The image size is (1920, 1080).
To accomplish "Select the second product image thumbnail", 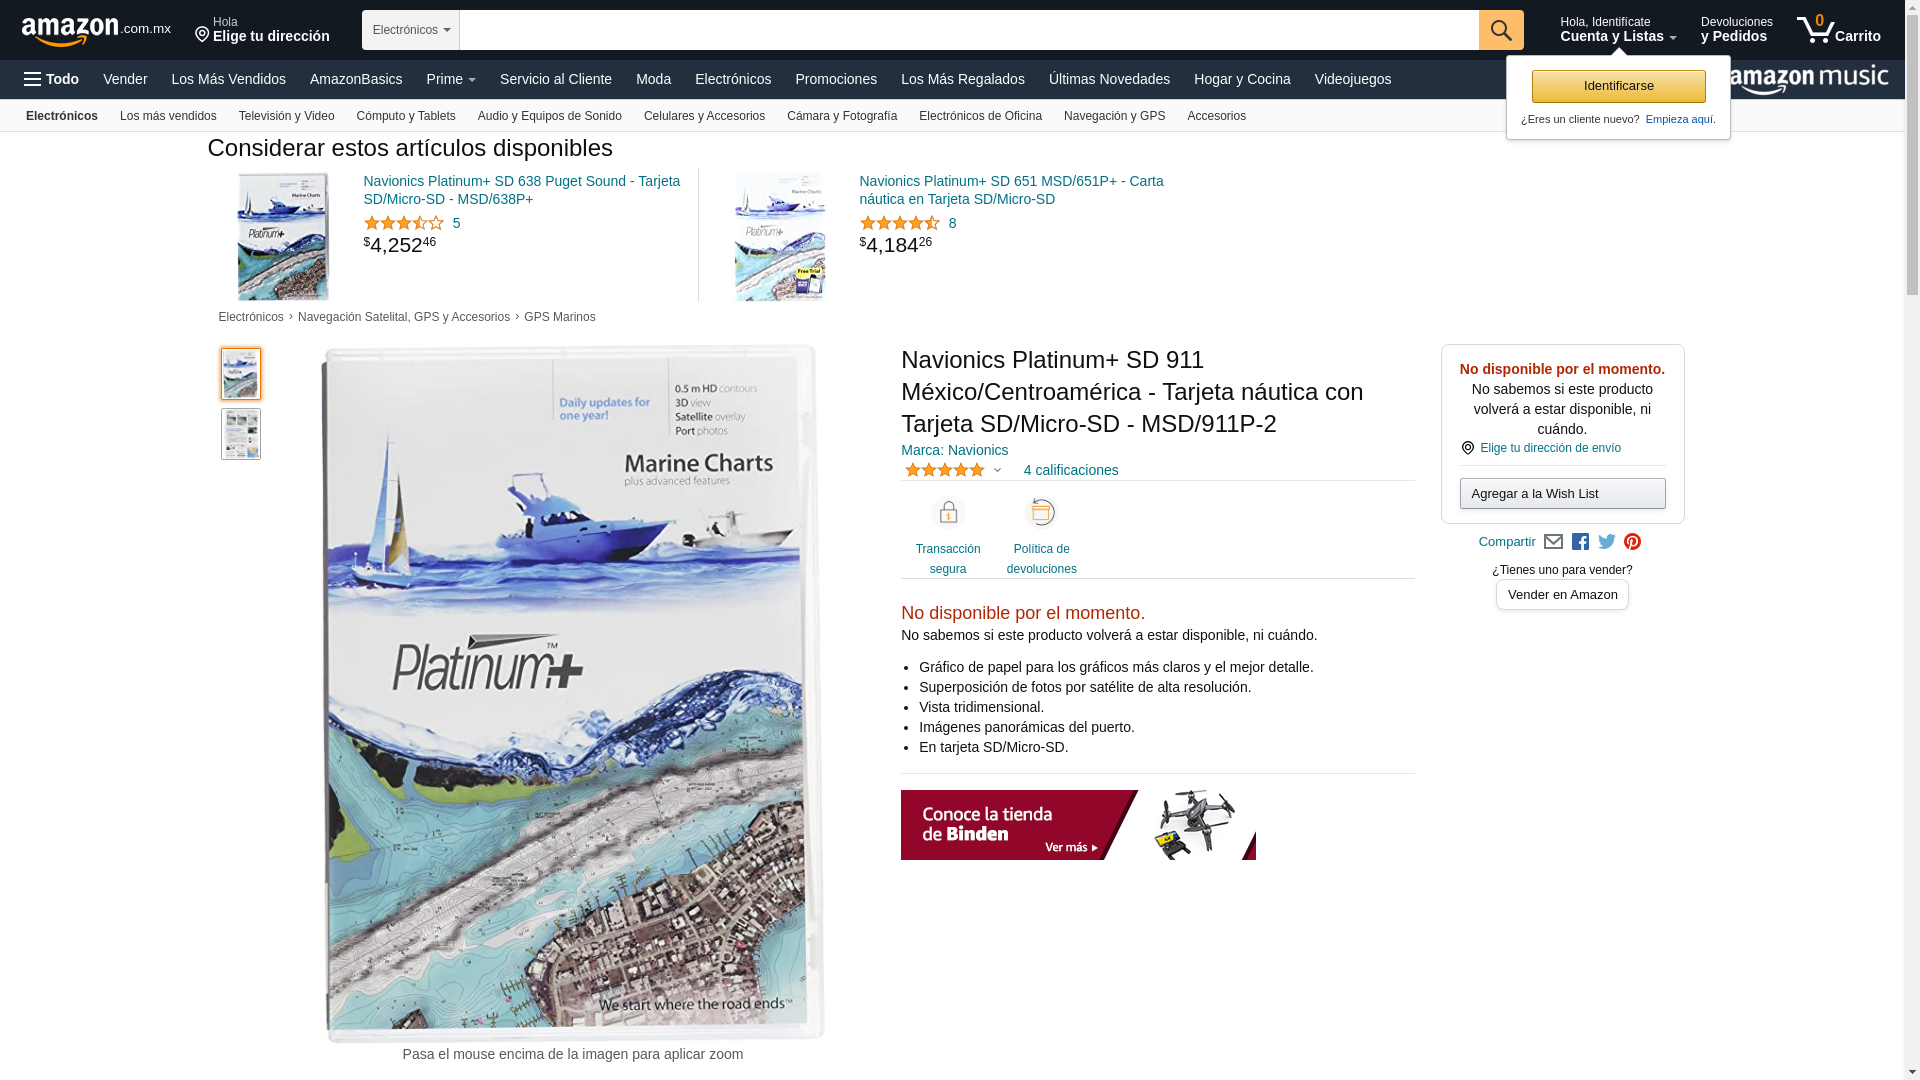I will coord(241,434).
